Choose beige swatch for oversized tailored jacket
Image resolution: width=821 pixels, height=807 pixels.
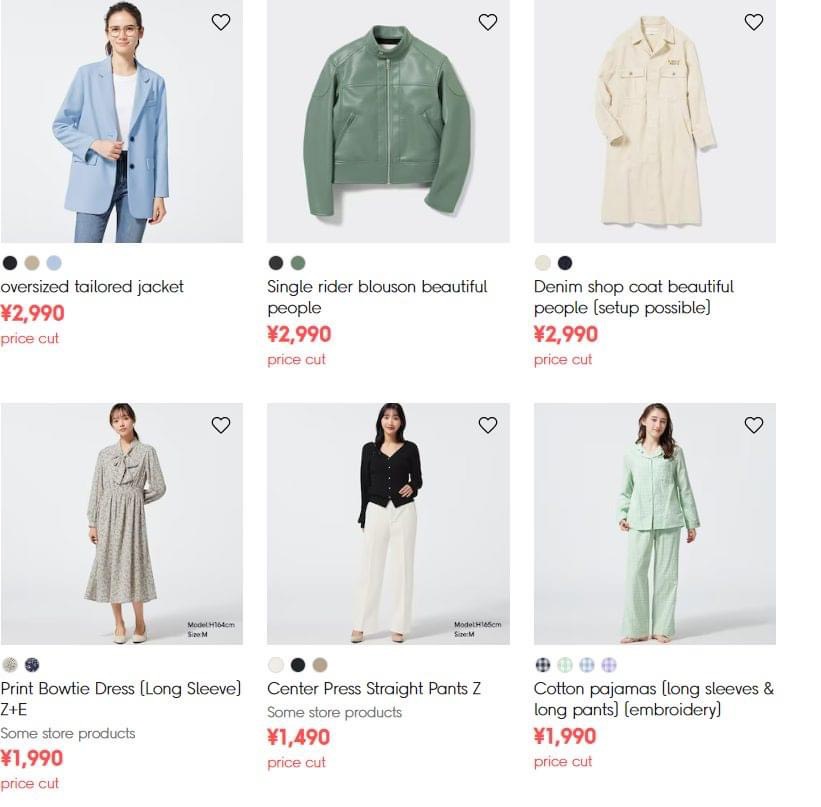tap(32, 263)
